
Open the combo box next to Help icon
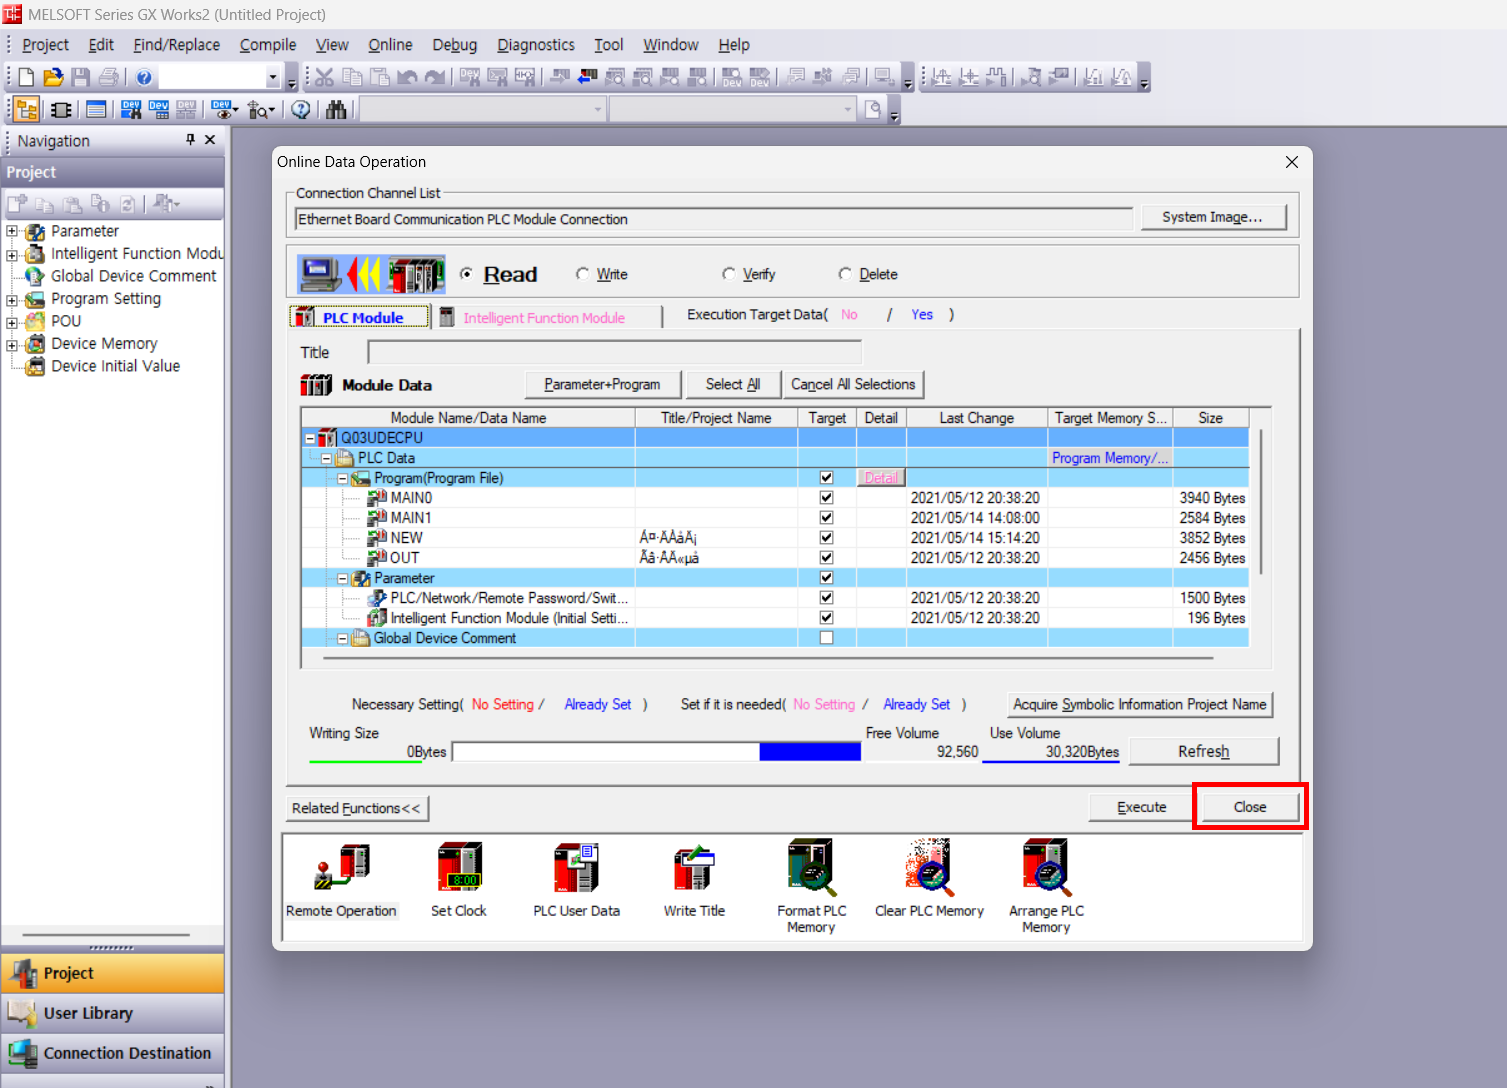(x=220, y=77)
